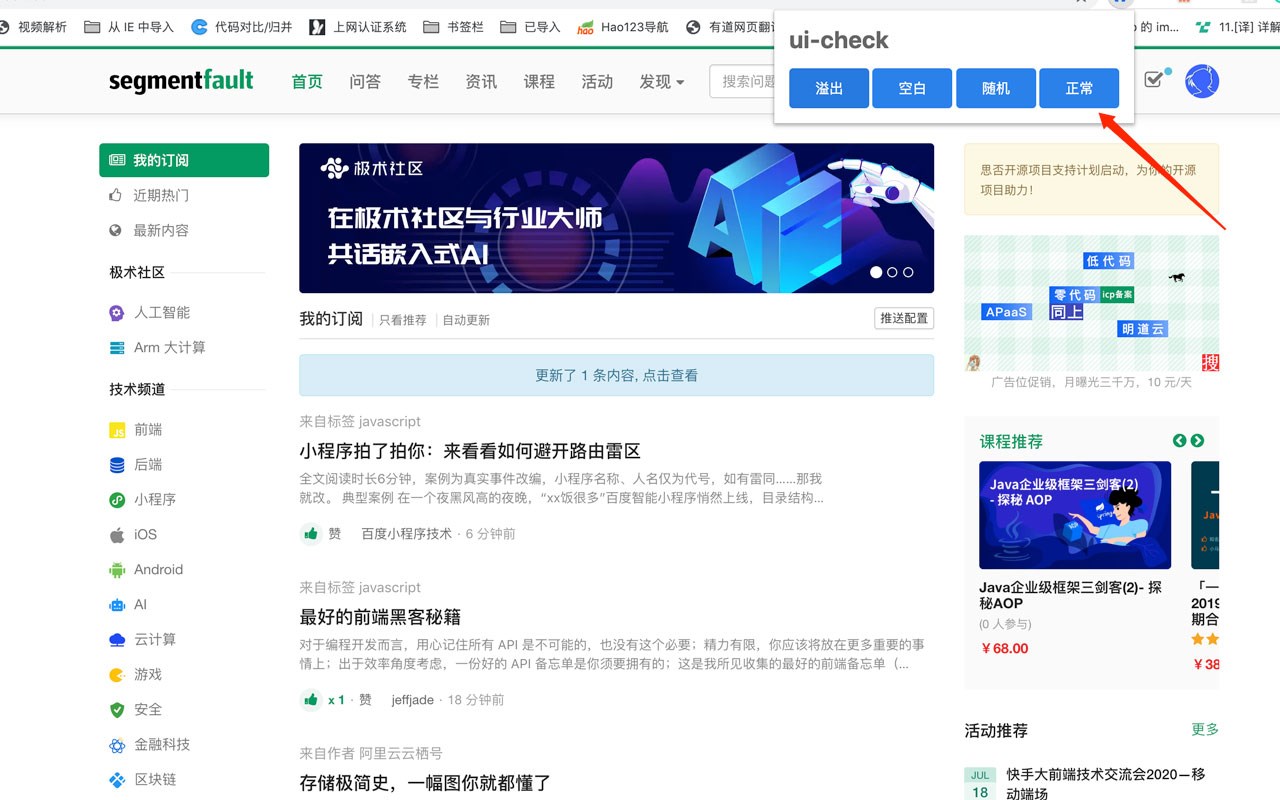The height and width of the screenshot is (800, 1280).
Task: Click the 随机 button in ui-check popup
Action: [996, 88]
